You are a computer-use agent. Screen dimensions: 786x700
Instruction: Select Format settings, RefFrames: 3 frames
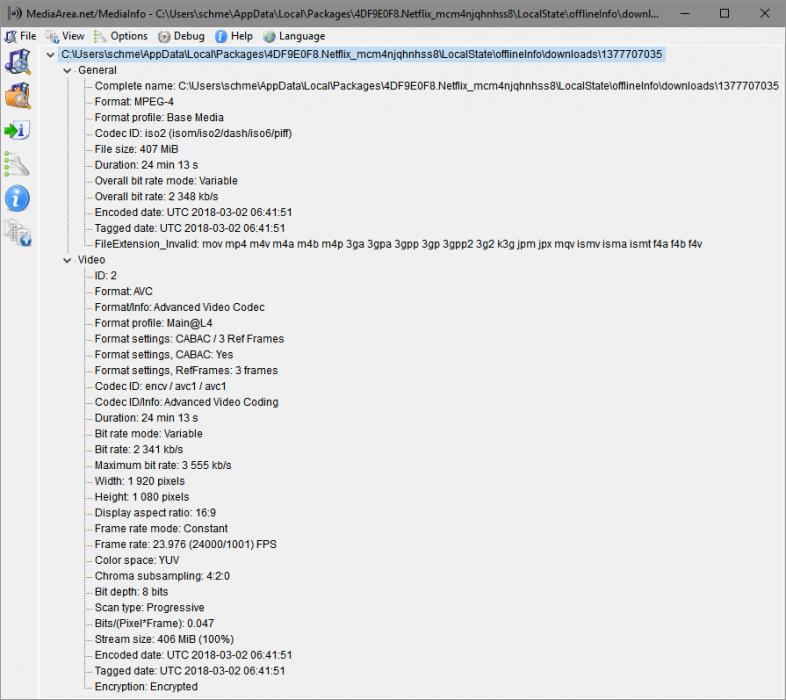point(186,371)
